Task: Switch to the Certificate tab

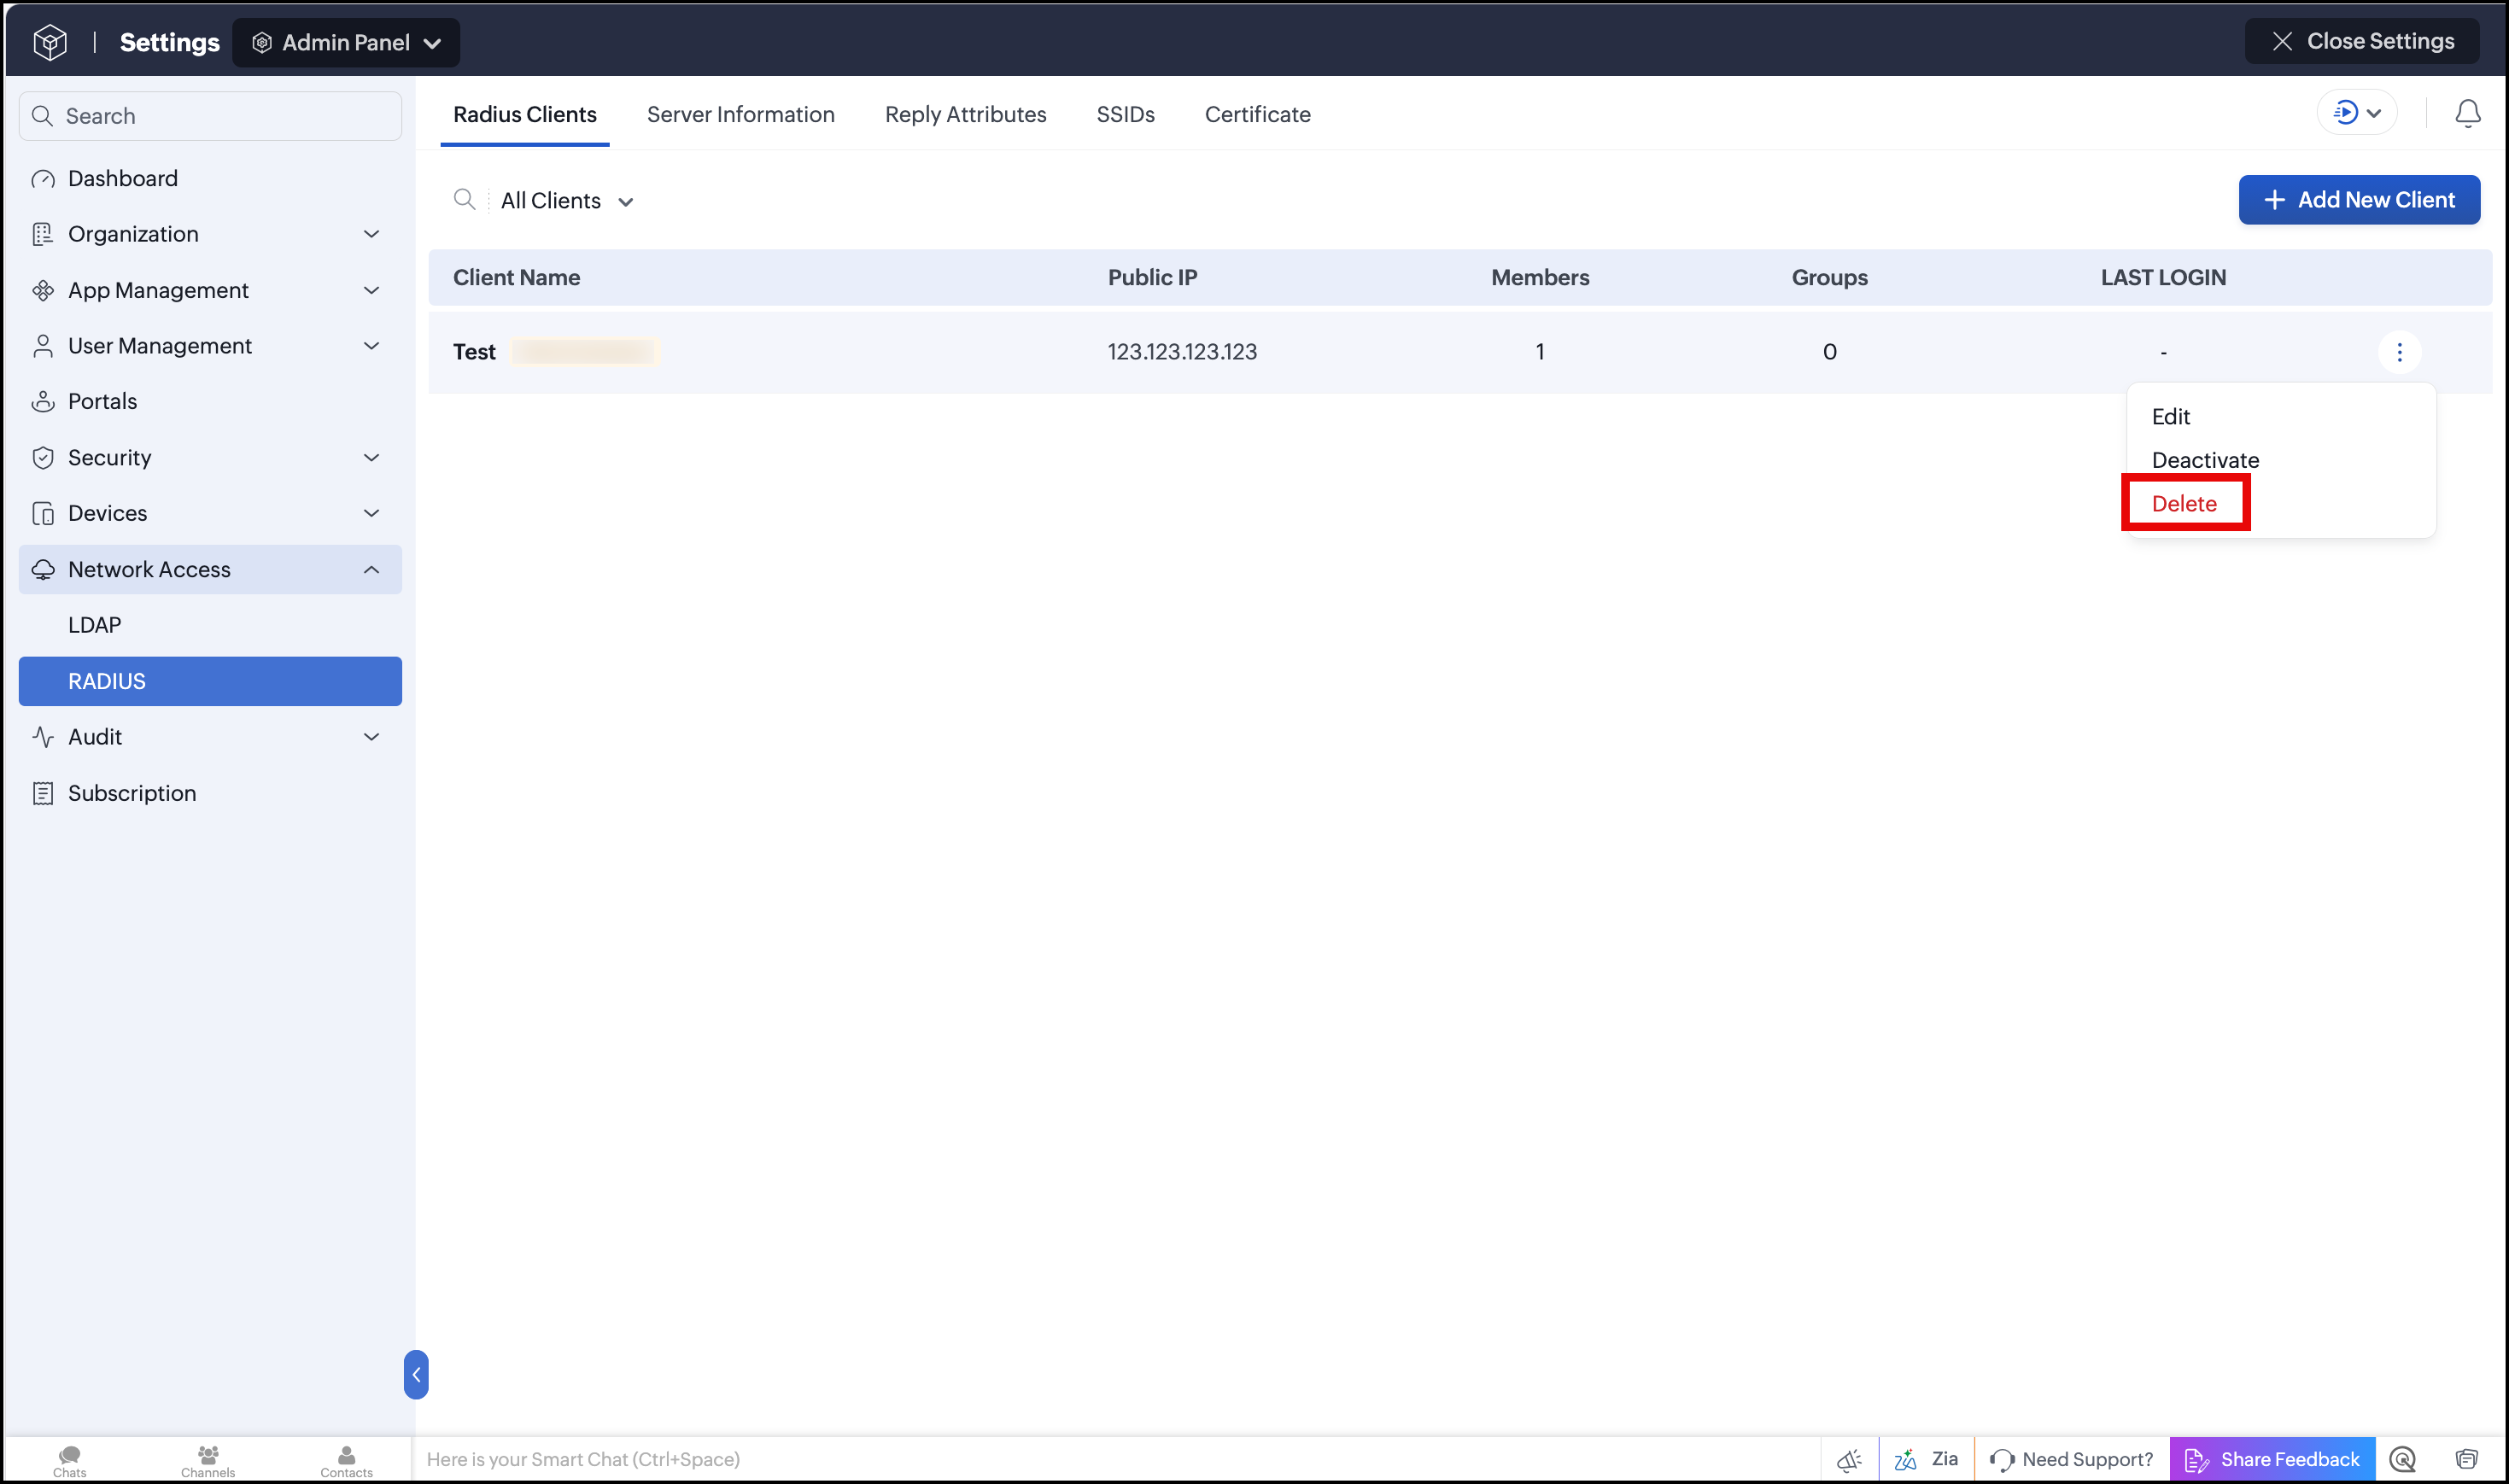Action: coord(1257,115)
